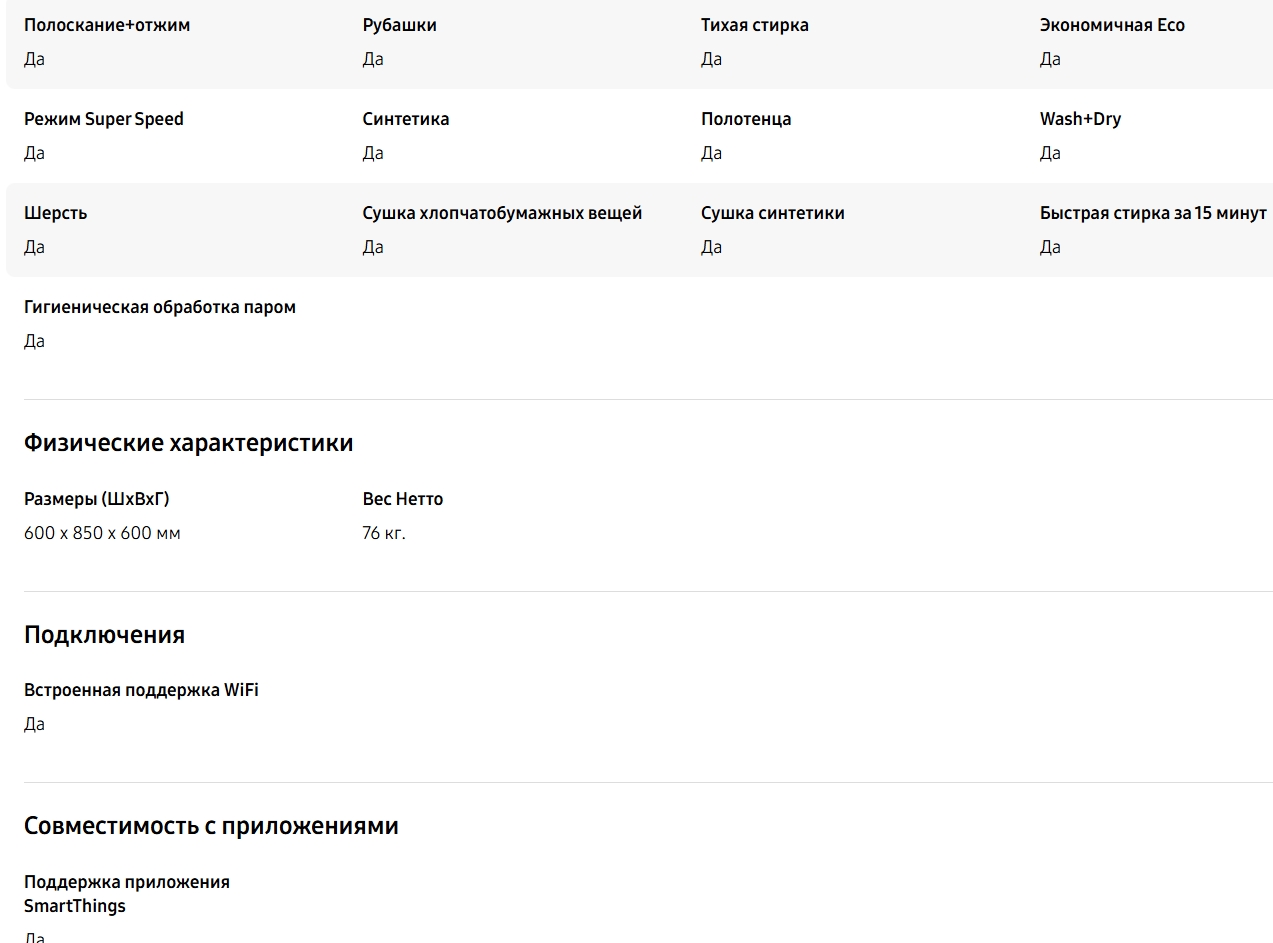This screenshot has width=1273, height=943.
Task: Select the Wash+Dry label
Action: [1080, 119]
